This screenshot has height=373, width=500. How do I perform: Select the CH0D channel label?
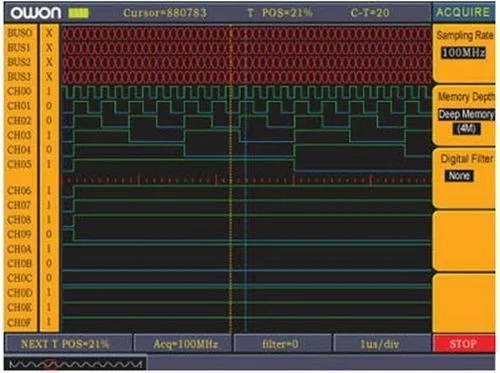coord(19,293)
